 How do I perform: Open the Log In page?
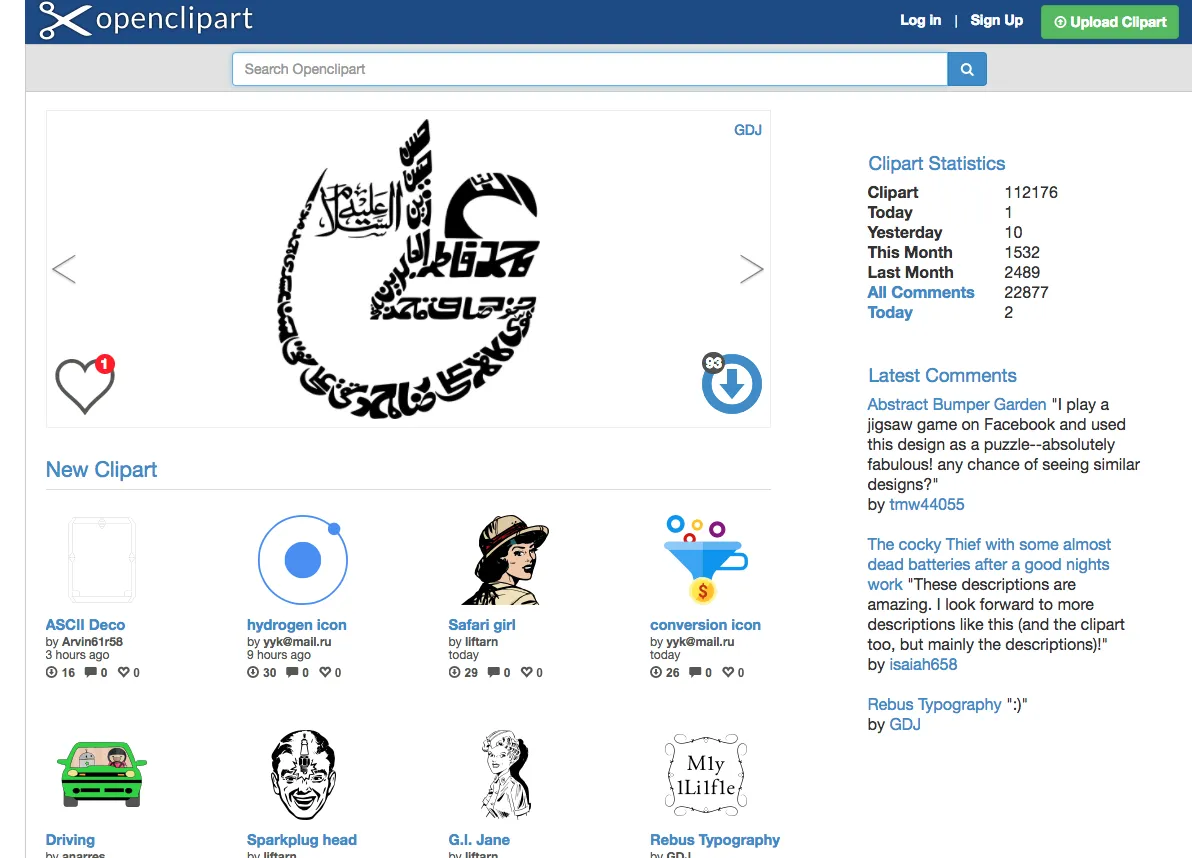pyautogui.click(x=921, y=21)
